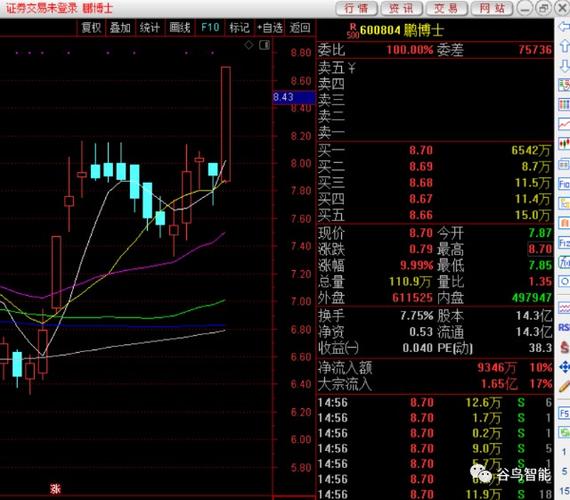The image size is (570, 500).
Task: Click the 画线 draw-line toolbar button
Action: click(x=180, y=28)
